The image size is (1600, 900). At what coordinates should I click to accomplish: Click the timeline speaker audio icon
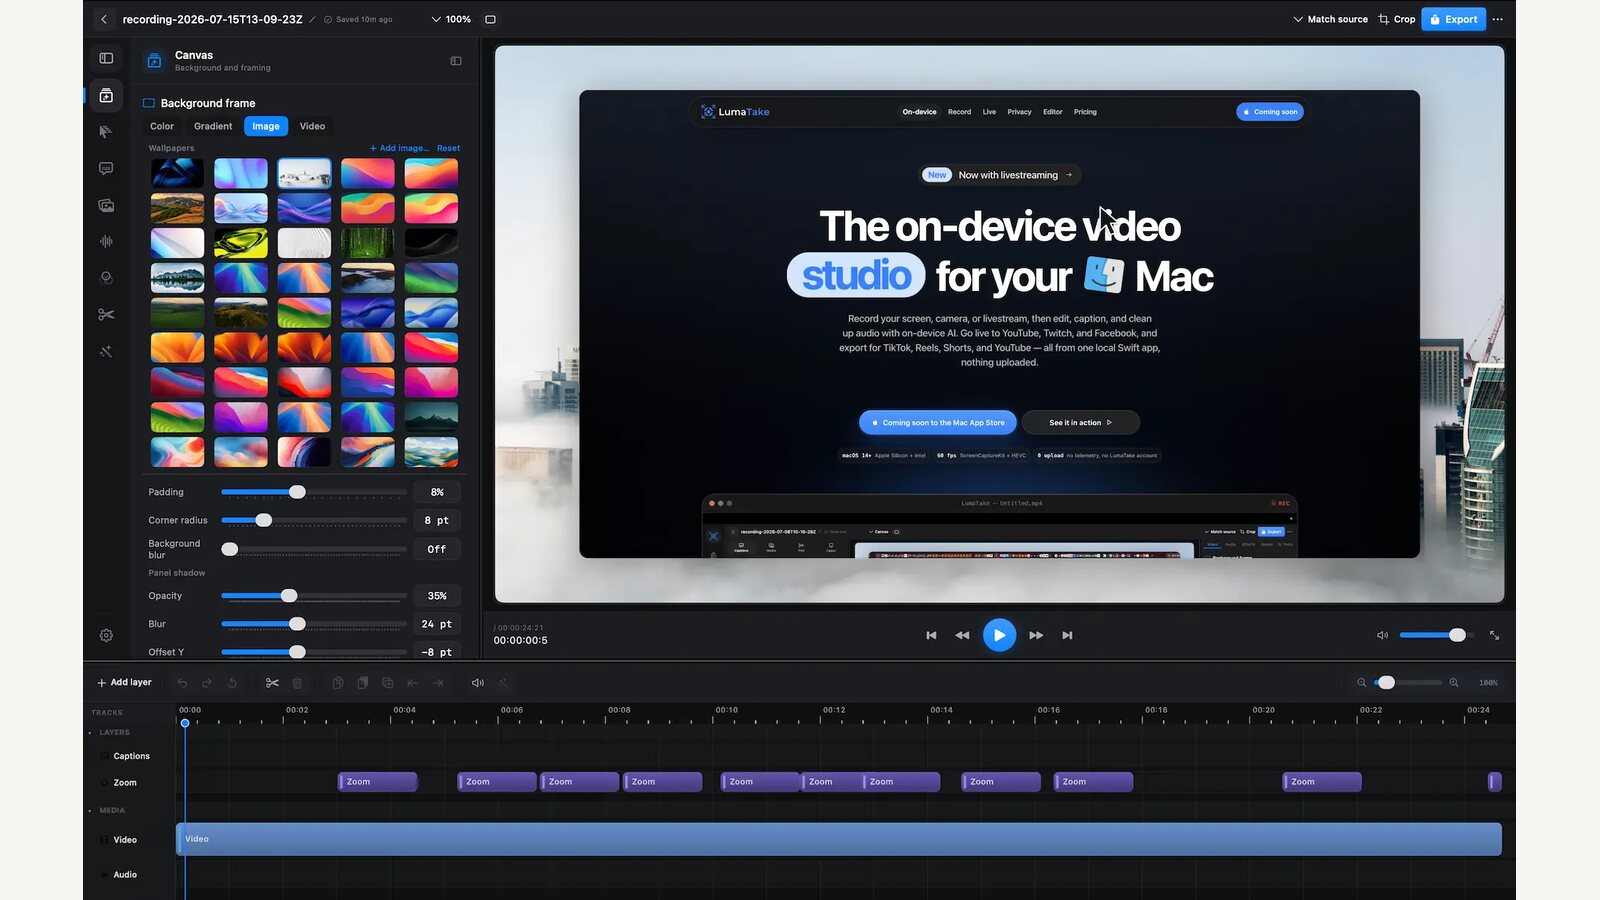tap(478, 683)
